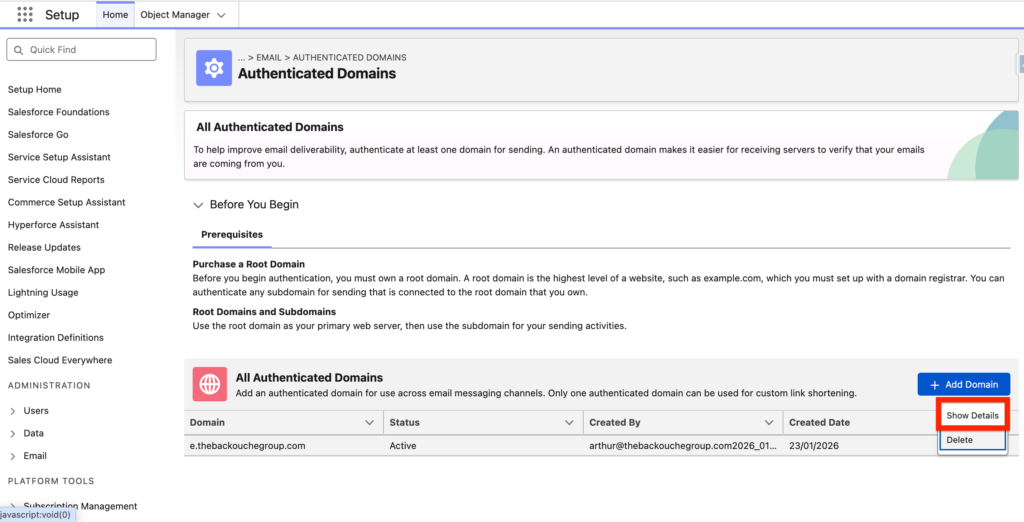Collapse the Before You Begin section
Image resolution: width=1024 pixels, height=522 pixels.
(198, 205)
